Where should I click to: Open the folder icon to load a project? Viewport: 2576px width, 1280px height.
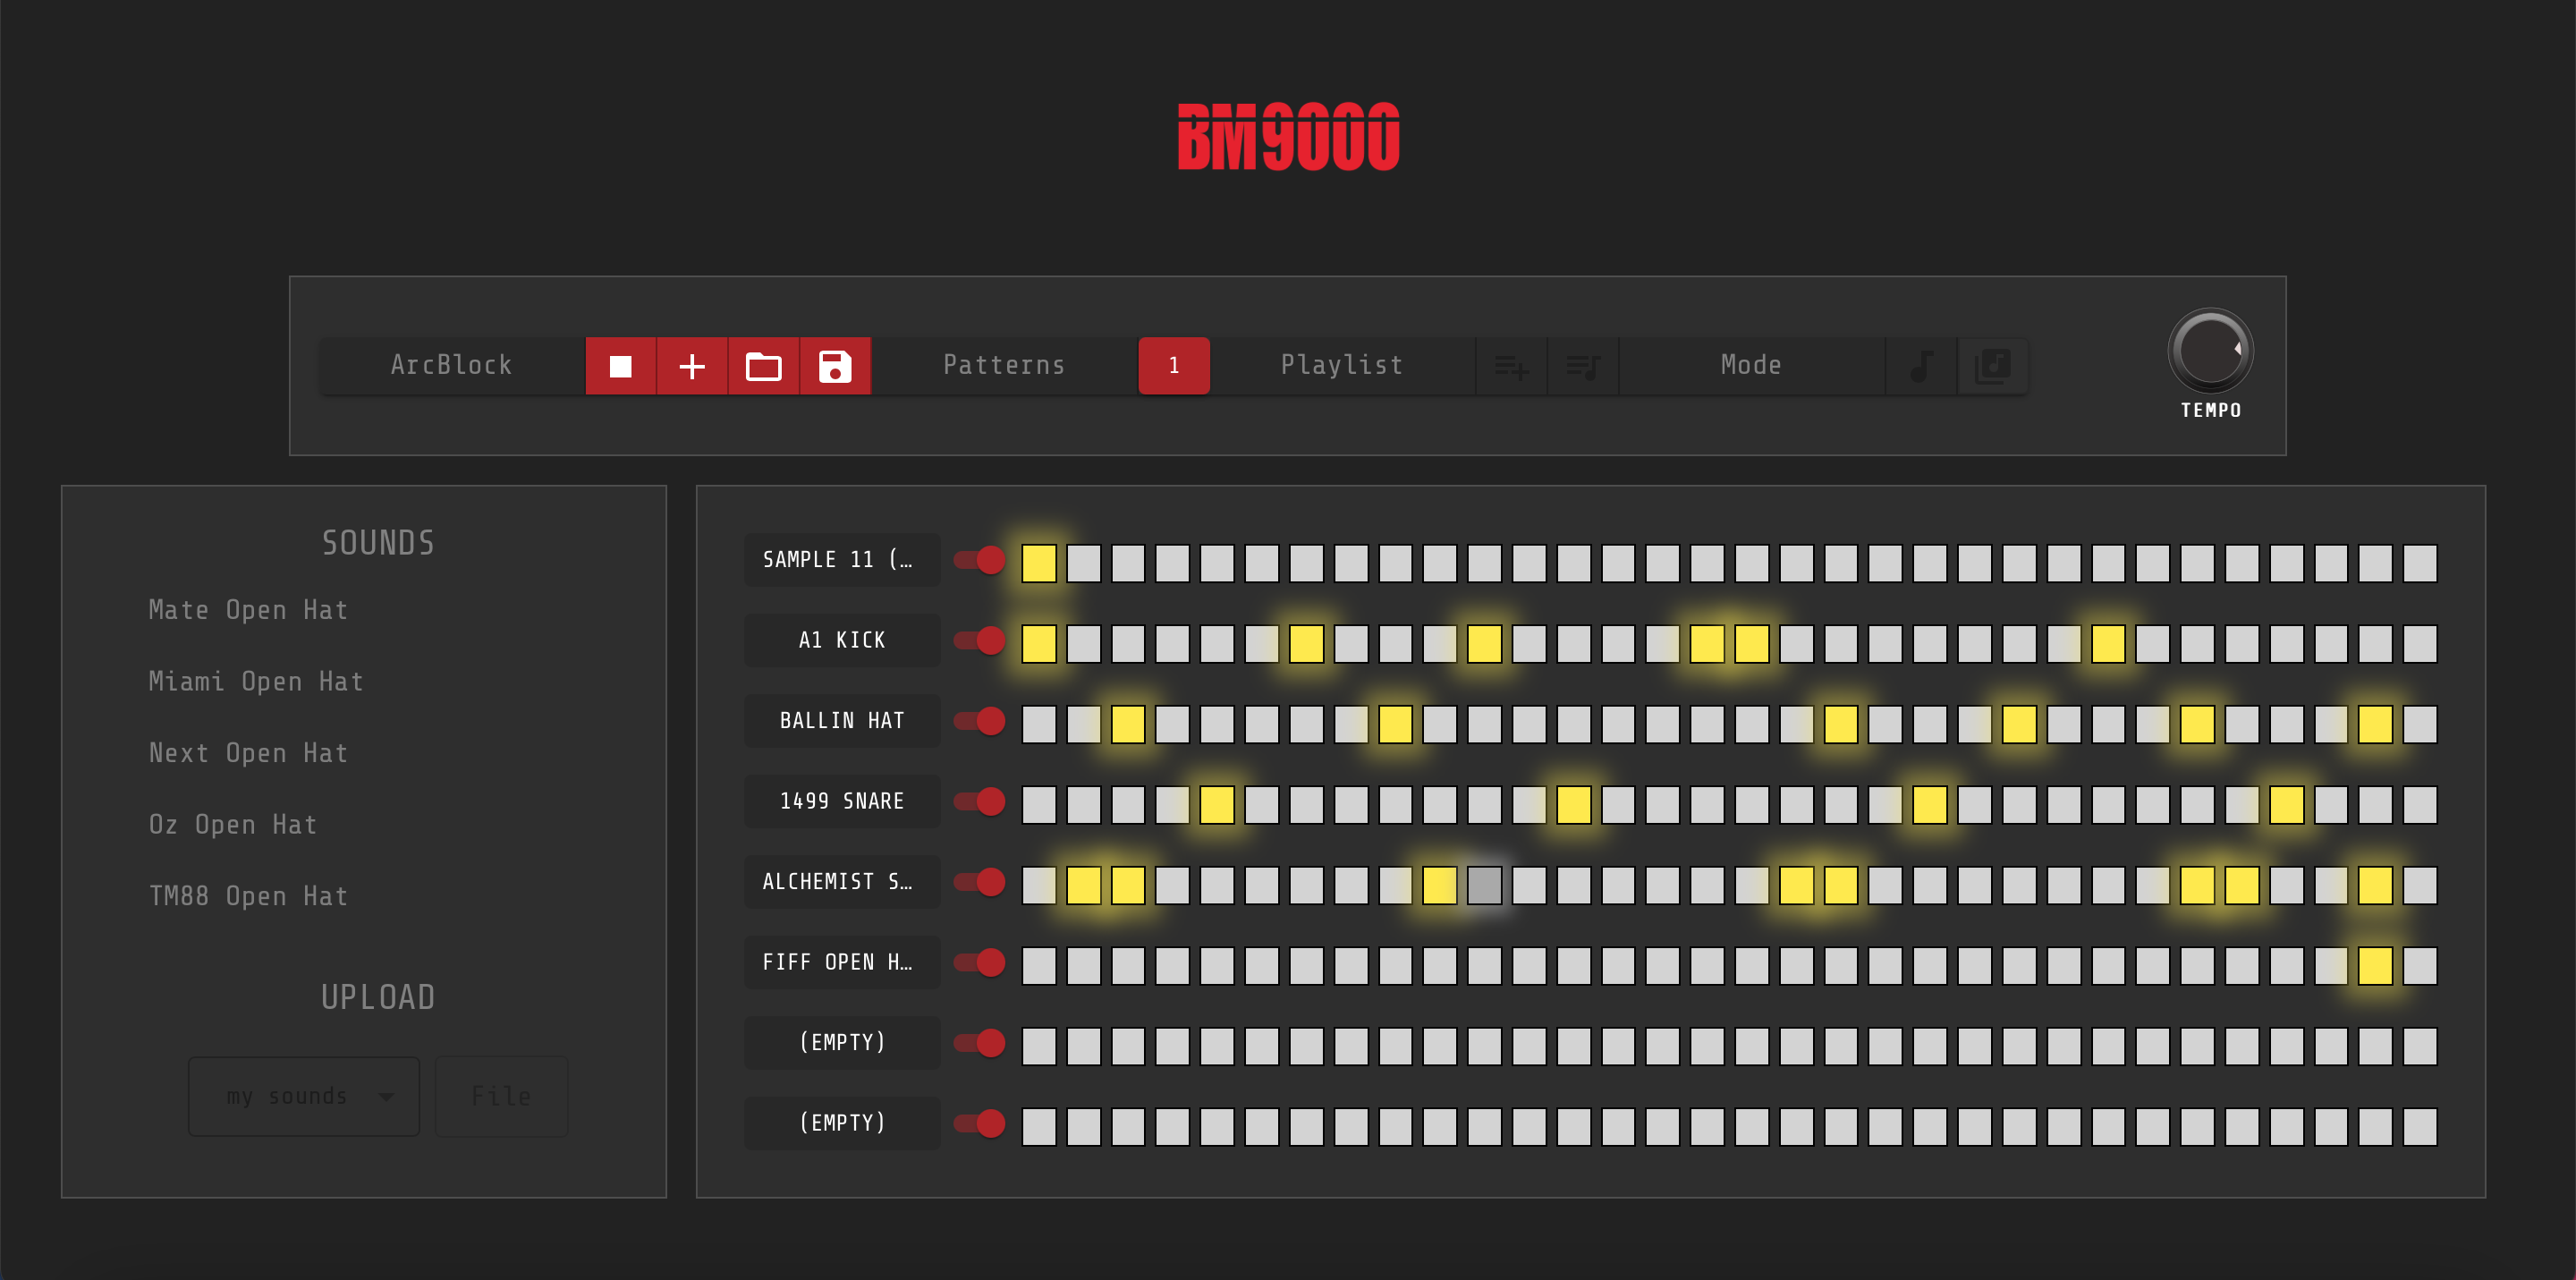pyautogui.click(x=763, y=366)
